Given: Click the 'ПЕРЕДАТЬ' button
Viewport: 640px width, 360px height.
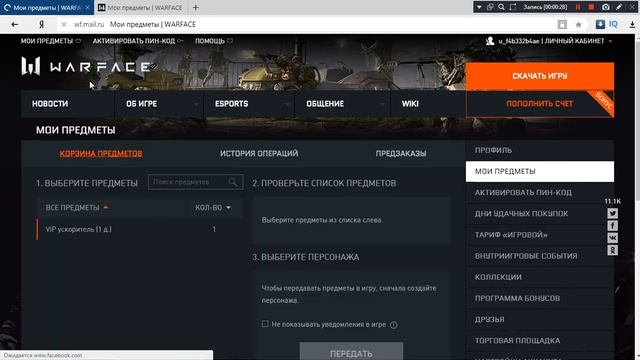Looking at the screenshot, I should point(351,352).
